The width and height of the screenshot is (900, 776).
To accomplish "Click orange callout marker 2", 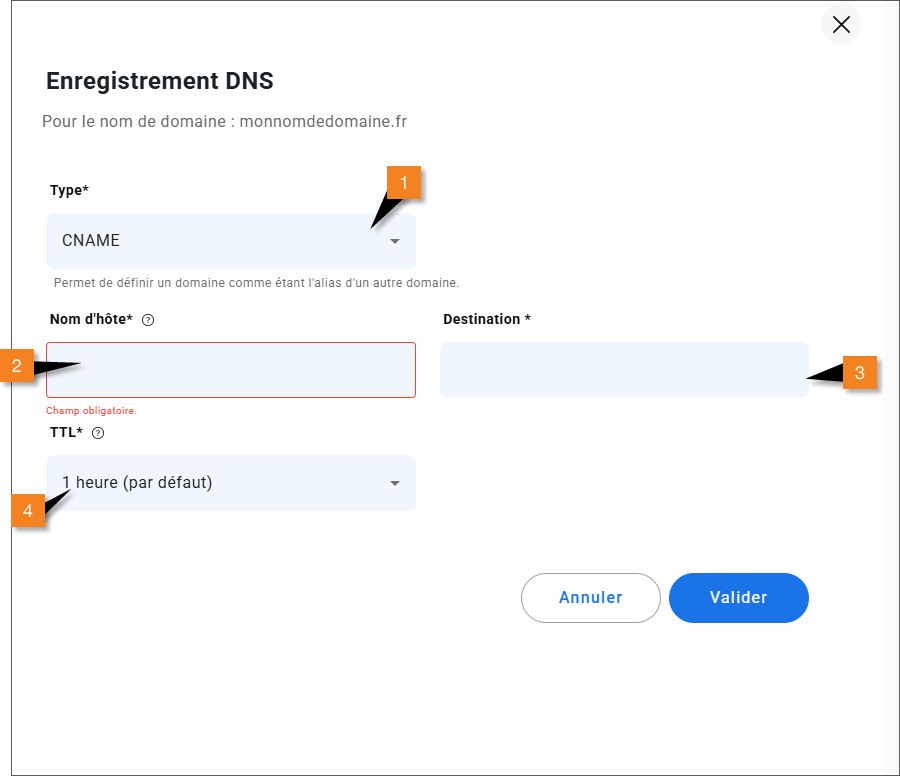I will [x=17, y=365].
